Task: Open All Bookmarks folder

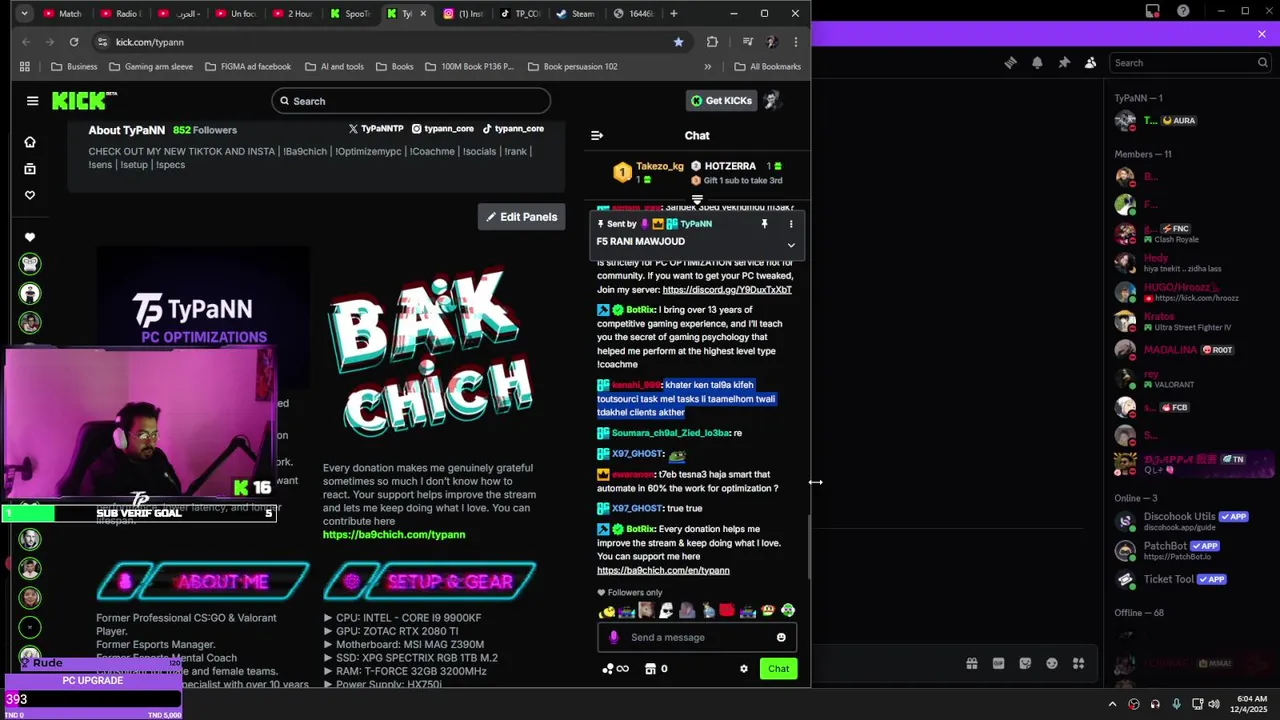Action: [x=768, y=67]
